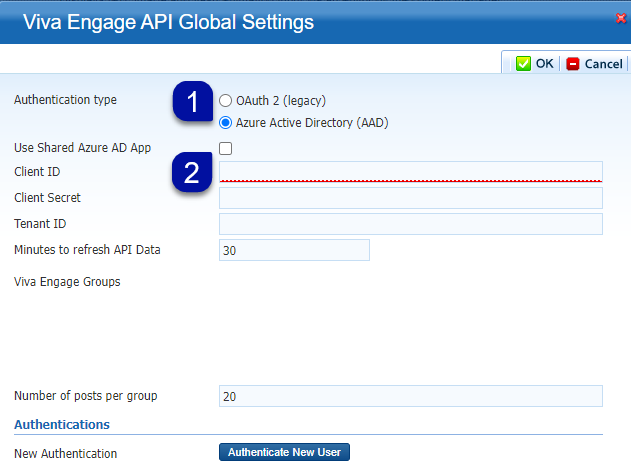The height and width of the screenshot is (462, 631).
Task: Select OAuth 2 (legacy) radio button
Action: 225,101
